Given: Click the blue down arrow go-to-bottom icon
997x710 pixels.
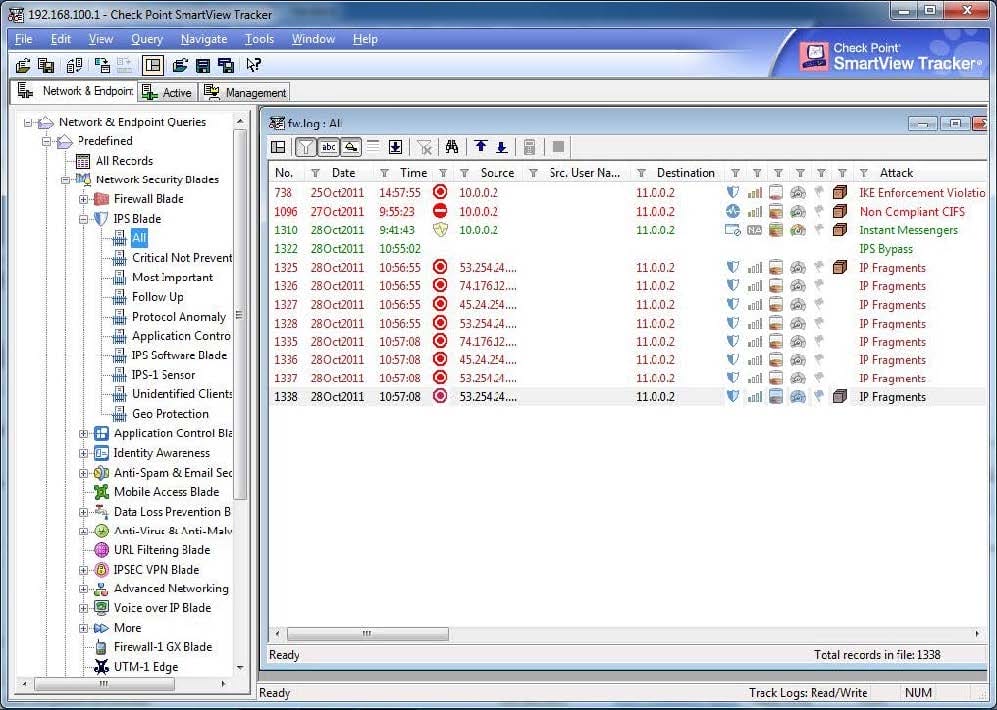Looking at the screenshot, I should 501,147.
